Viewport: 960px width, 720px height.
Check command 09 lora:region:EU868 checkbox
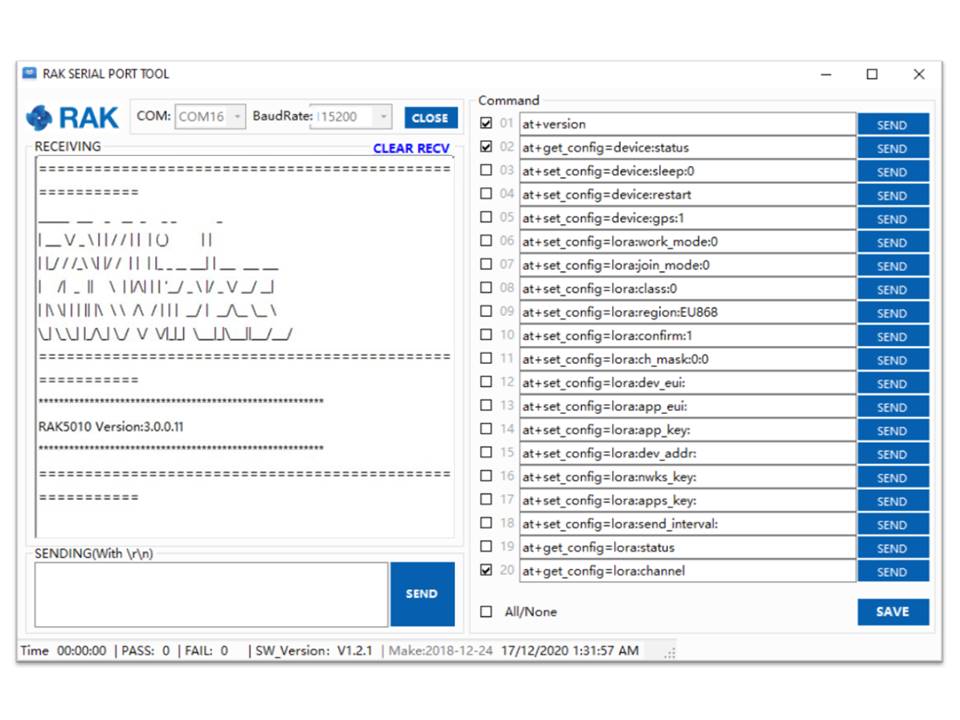point(486,311)
